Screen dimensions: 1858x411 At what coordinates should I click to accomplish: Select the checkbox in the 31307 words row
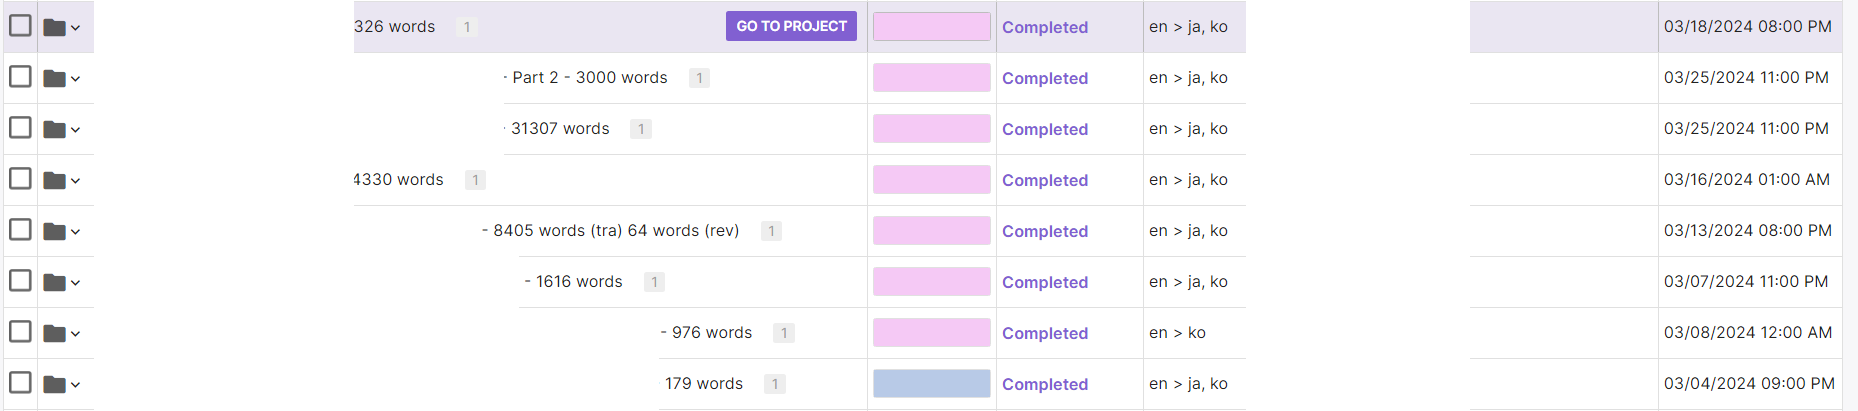pos(20,127)
